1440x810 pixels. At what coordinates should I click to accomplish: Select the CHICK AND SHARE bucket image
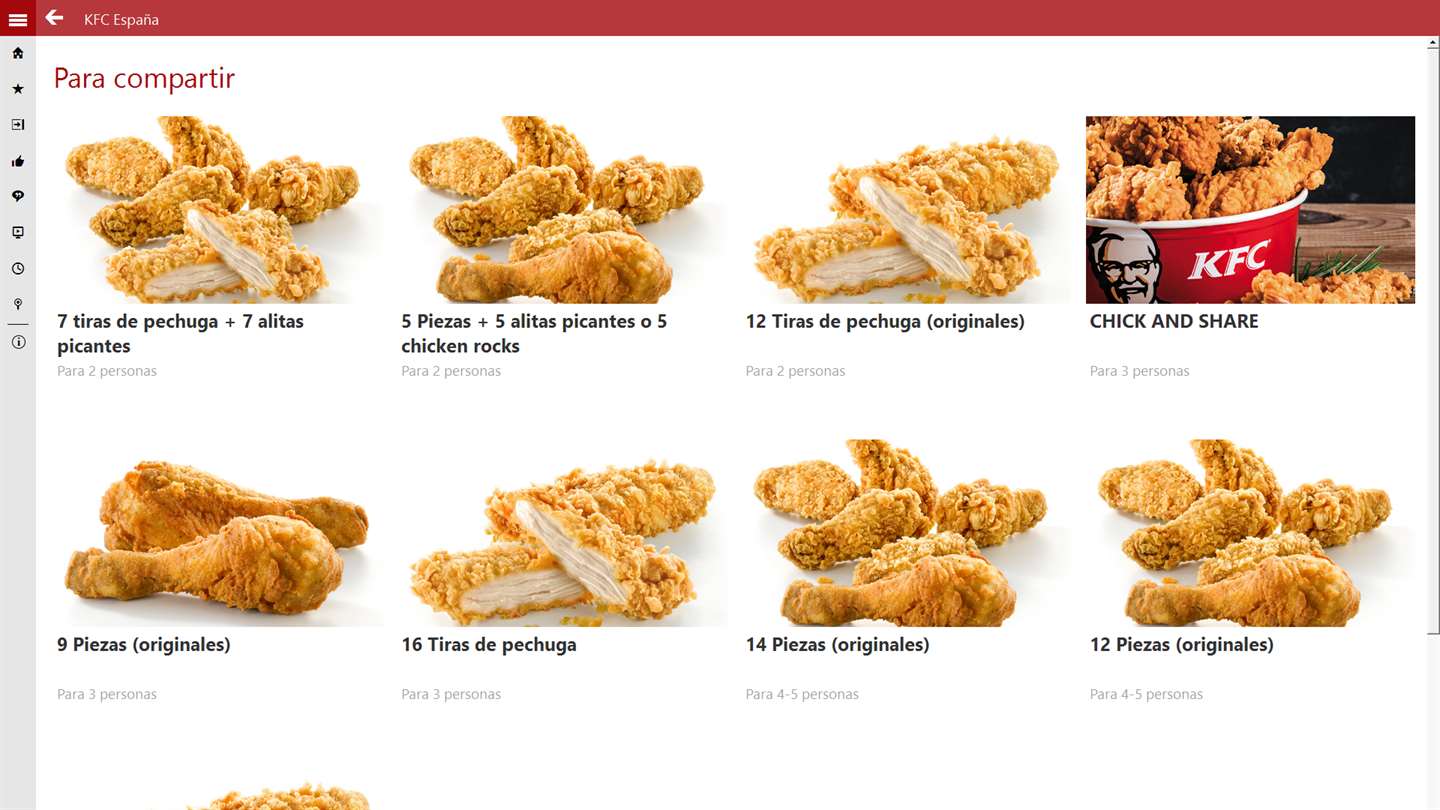coord(1250,210)
